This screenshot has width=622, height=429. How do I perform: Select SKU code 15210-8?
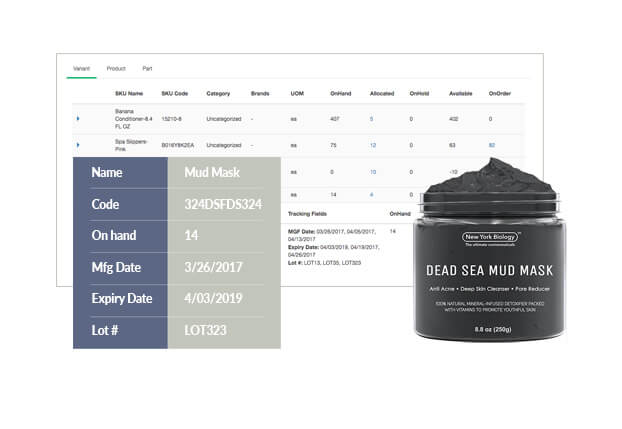pos(171,119)
